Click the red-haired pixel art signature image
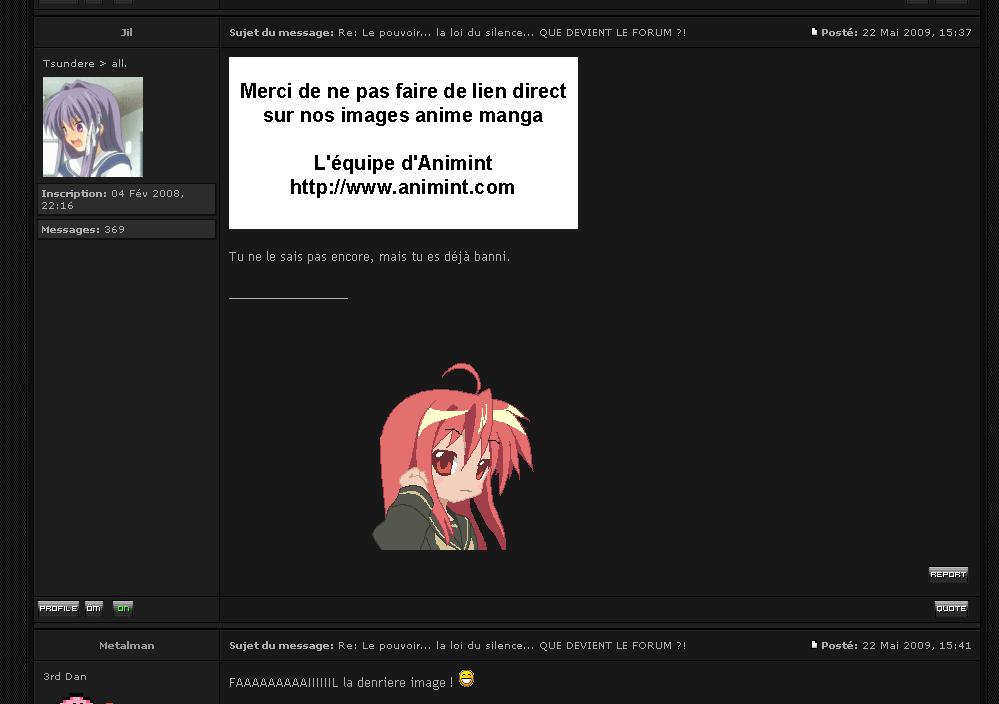This screenshot has width=999, height=704. [x=453, y=457]
